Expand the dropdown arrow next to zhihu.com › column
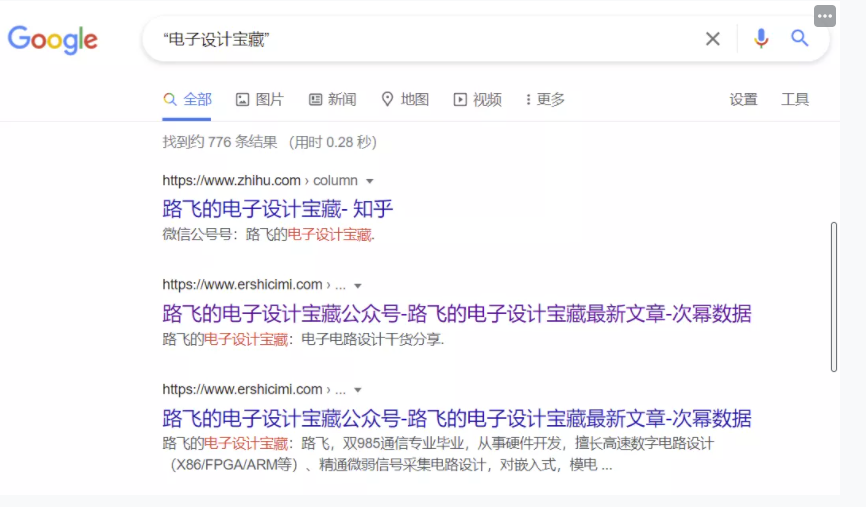This screenshot has width=866, height=507. [370, 181]
